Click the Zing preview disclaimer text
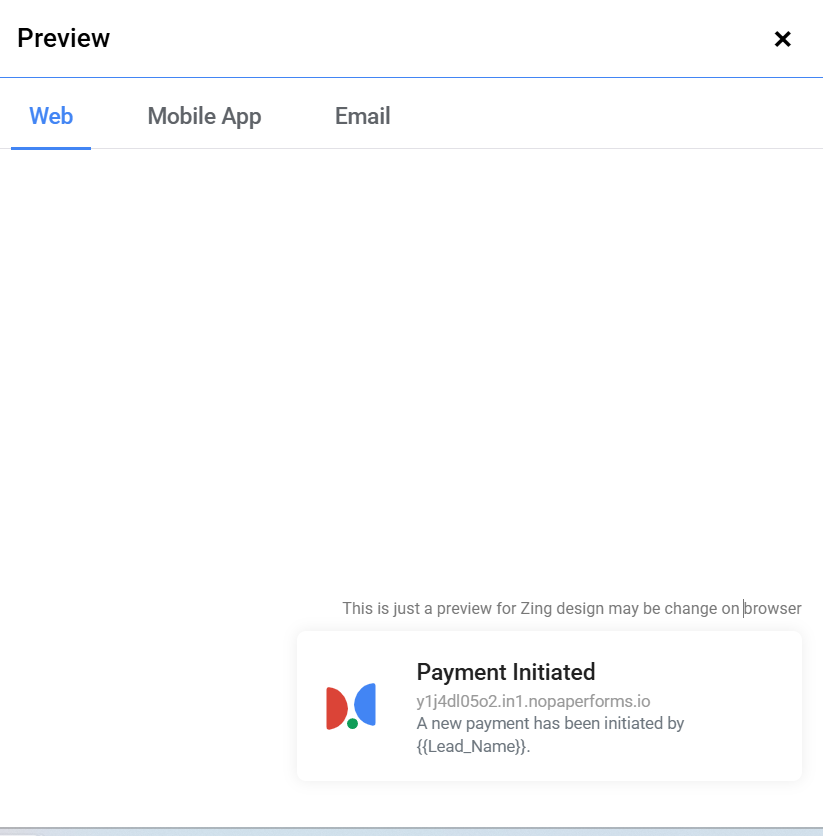The height and width of the screenshot is (836, 823). 571,608
